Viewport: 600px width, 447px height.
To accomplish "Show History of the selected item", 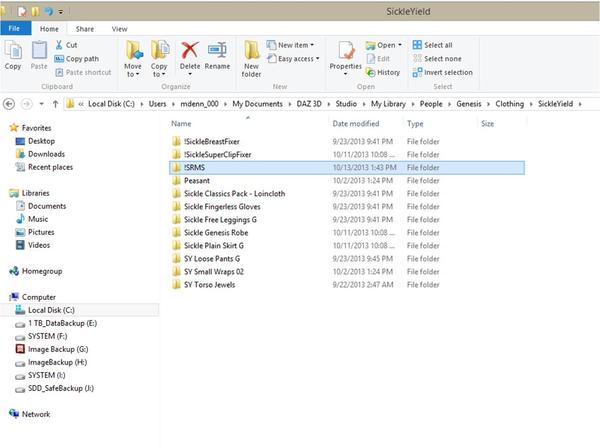I will pyautogui.click(x=383, y=72).
